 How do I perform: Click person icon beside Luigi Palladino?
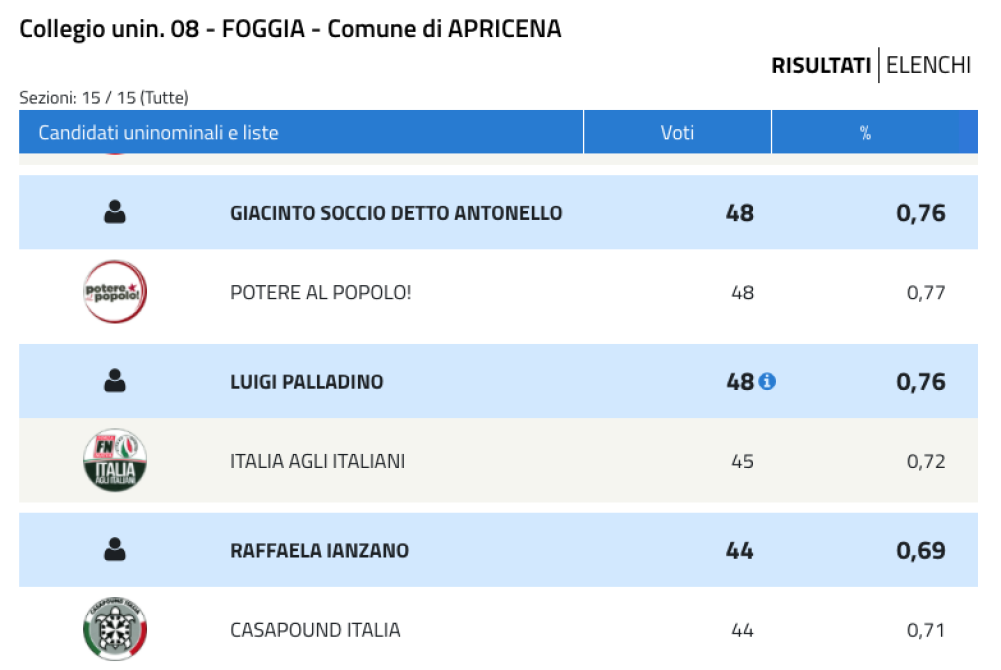tap(115, 381)
